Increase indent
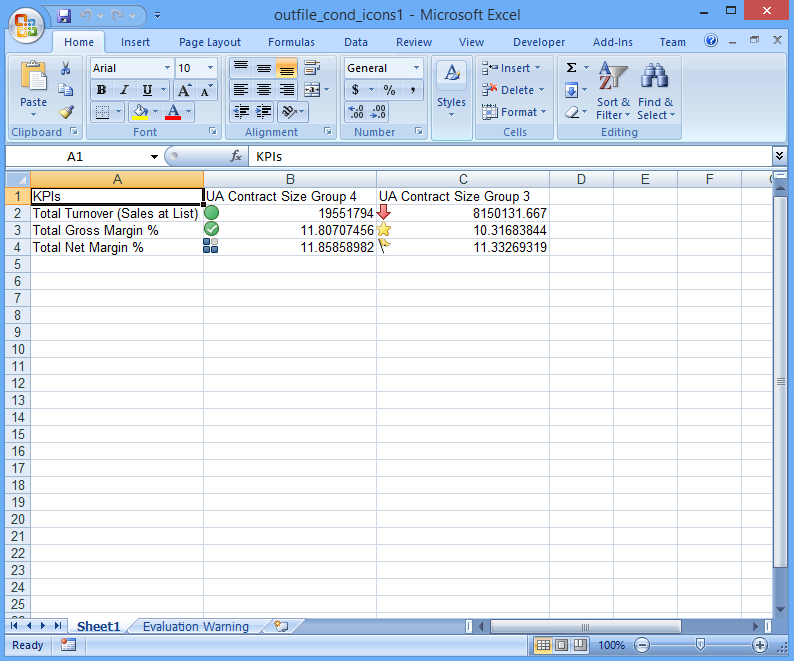Screen dimensions: 794x661 263,112
